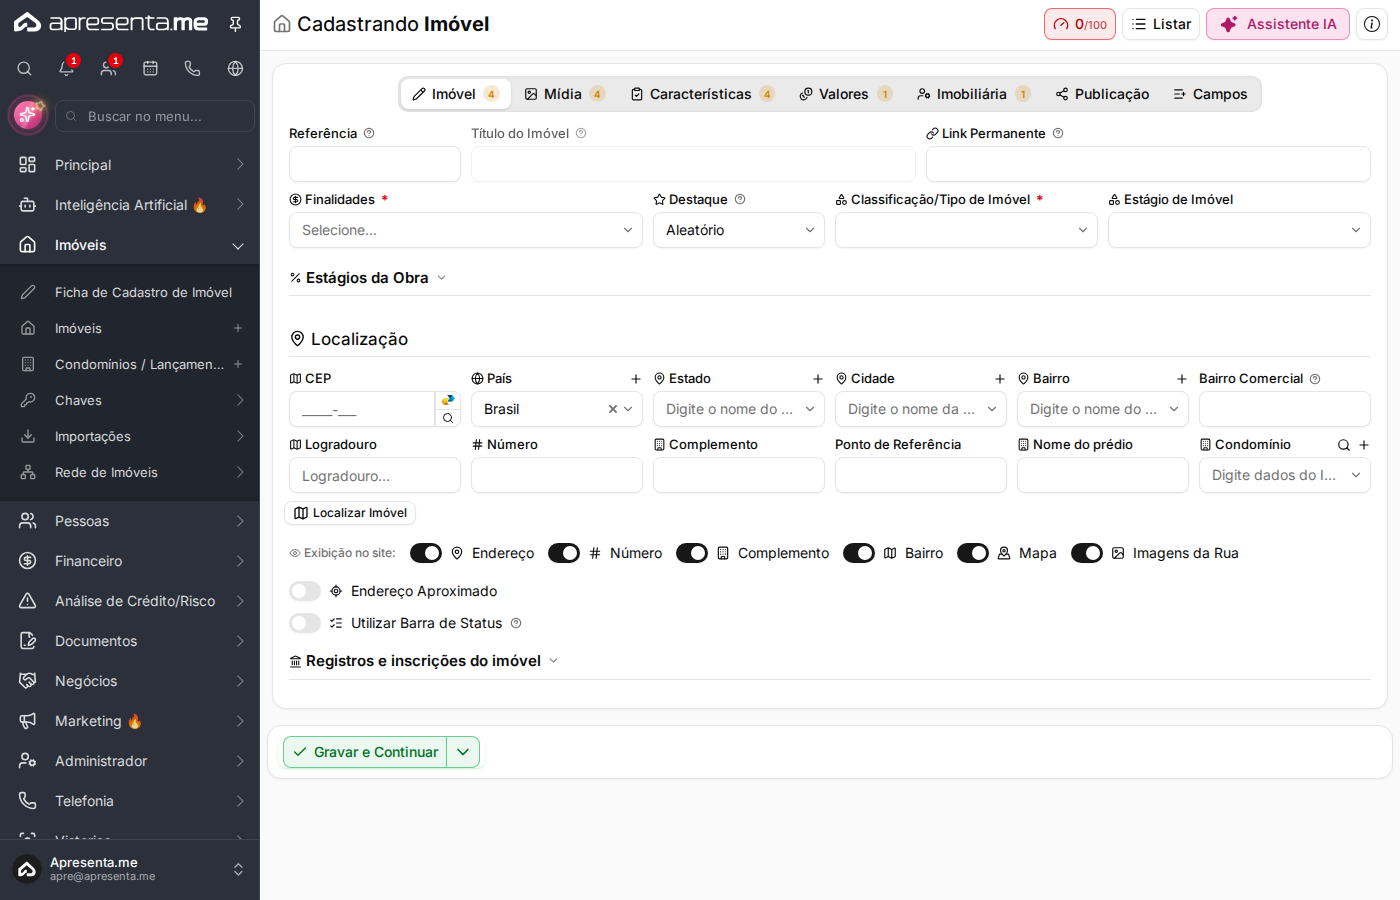Screen dimensions: 1400x900
Task: Toggle Imagens da Rua display
Action: pyautogui.click(x=1087, y=553)
